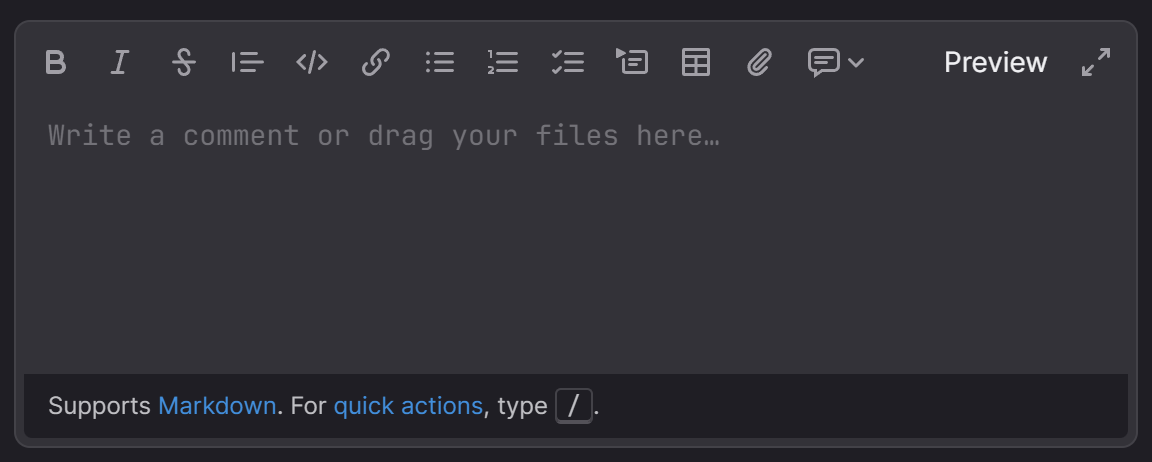This screenshot has height=462, width=1152.
Task: Insert a table
Action: (x=695, y=63)
